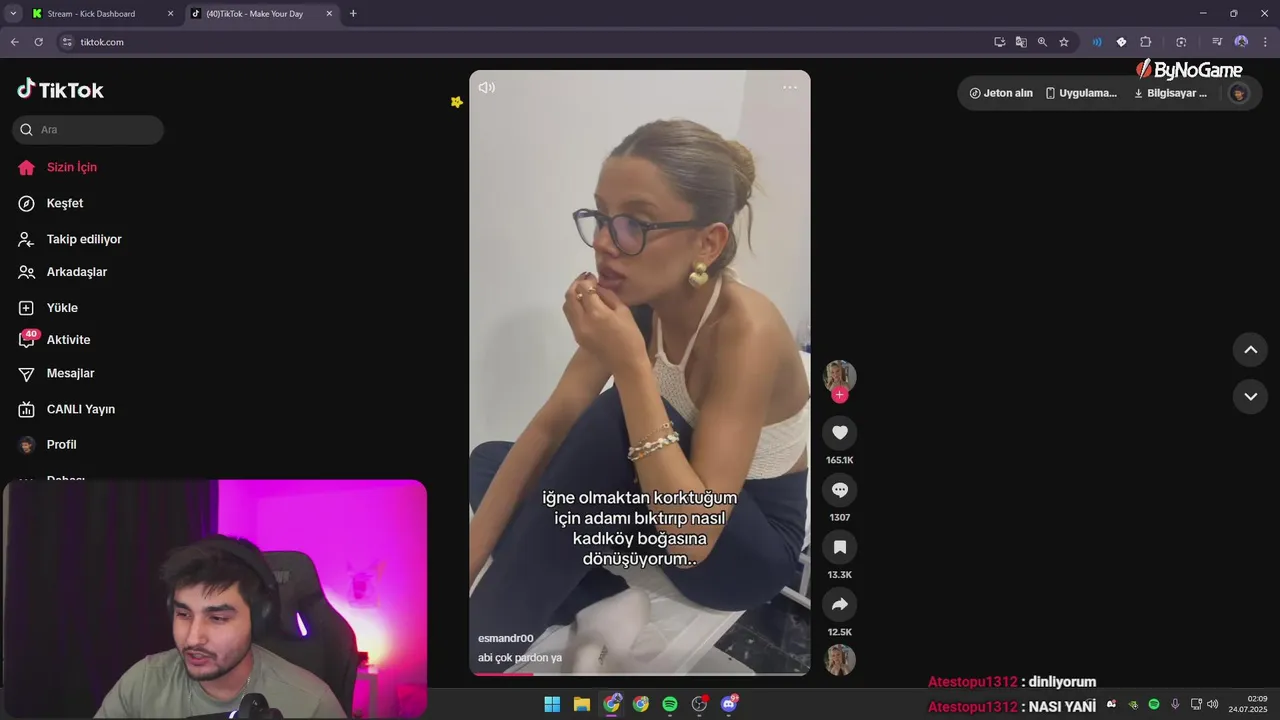Open the Keşfet explore page
The width and height of the screenshot is (1280, 720).
51,203
